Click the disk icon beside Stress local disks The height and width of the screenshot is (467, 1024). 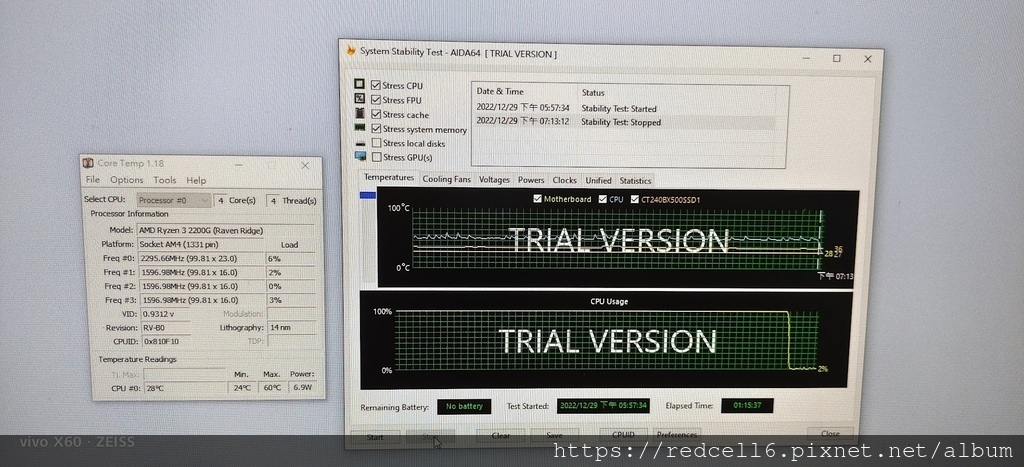pos(360,143)
